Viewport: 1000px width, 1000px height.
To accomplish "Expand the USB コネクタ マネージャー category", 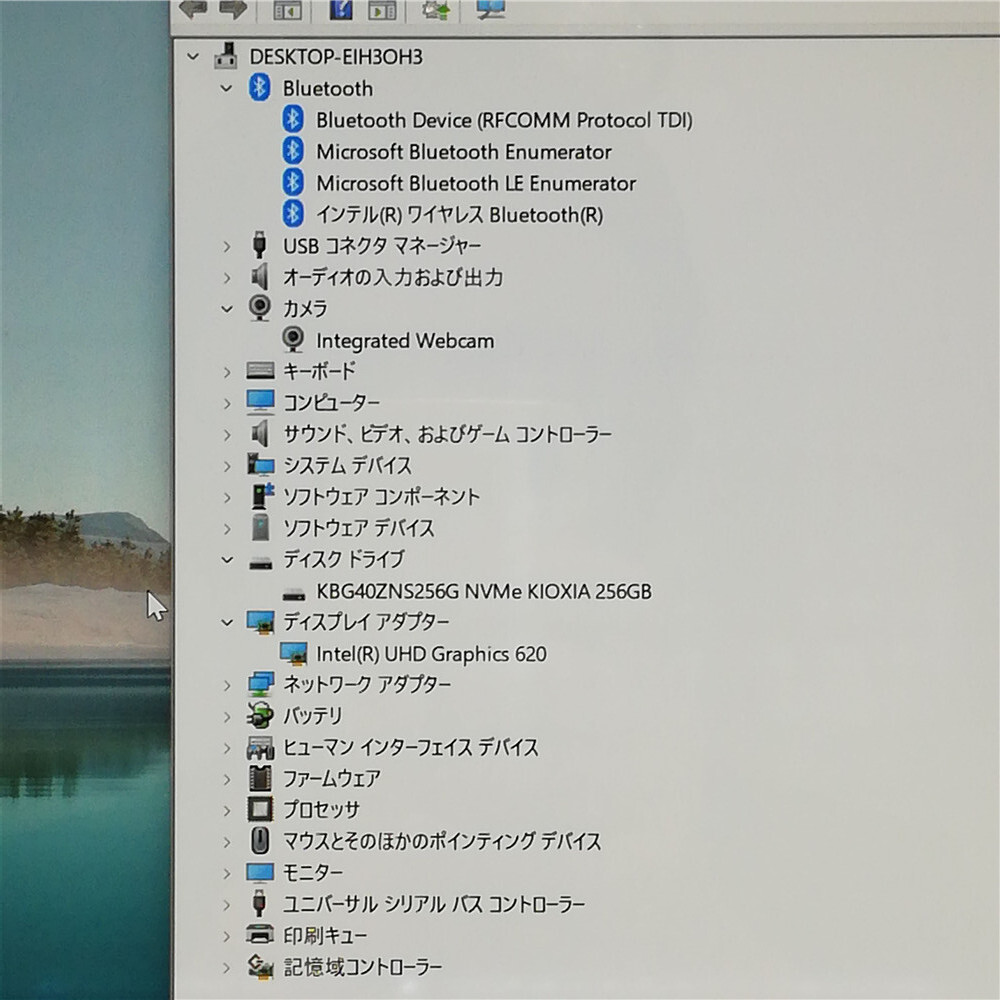I will coord(226,246).
